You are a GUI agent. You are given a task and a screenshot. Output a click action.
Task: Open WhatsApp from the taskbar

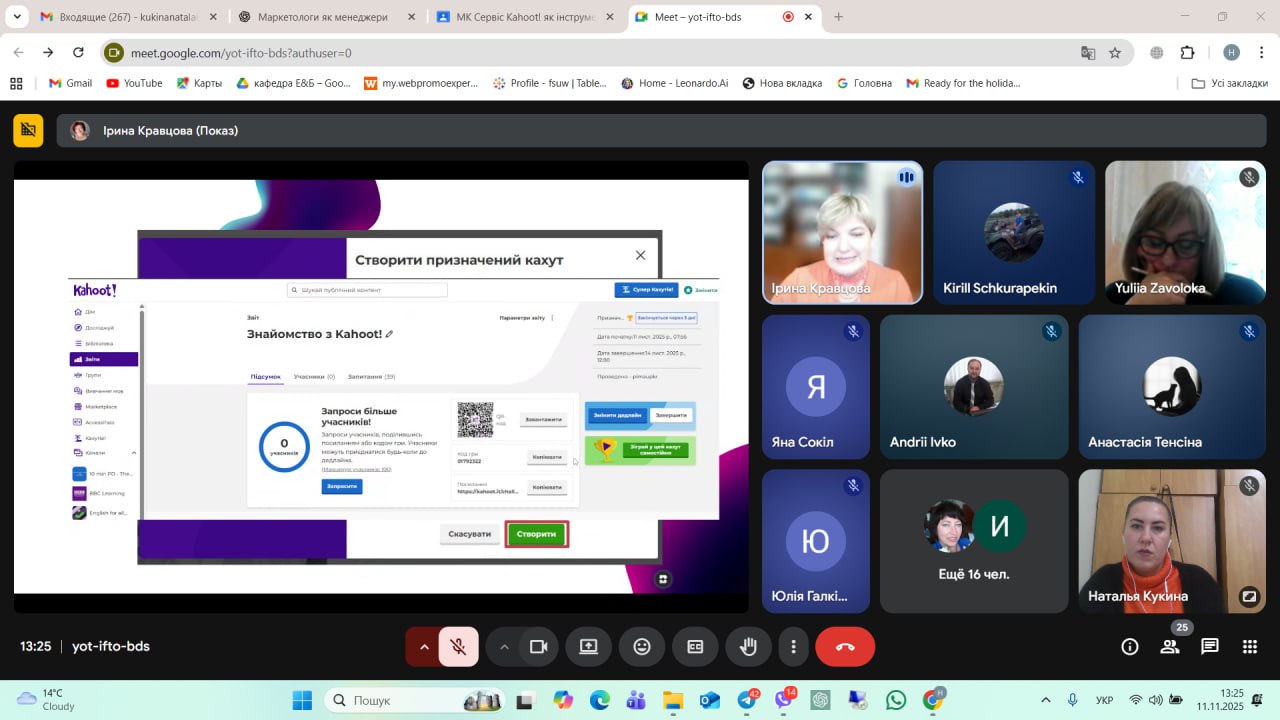coord(896,700)
